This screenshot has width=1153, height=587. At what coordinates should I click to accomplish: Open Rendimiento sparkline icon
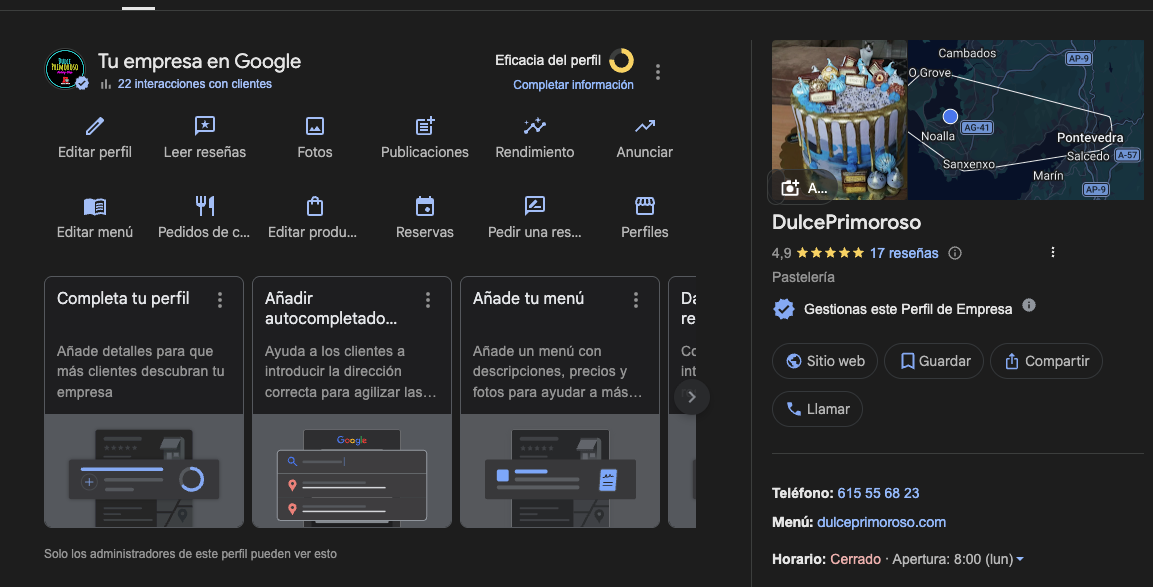535,126
